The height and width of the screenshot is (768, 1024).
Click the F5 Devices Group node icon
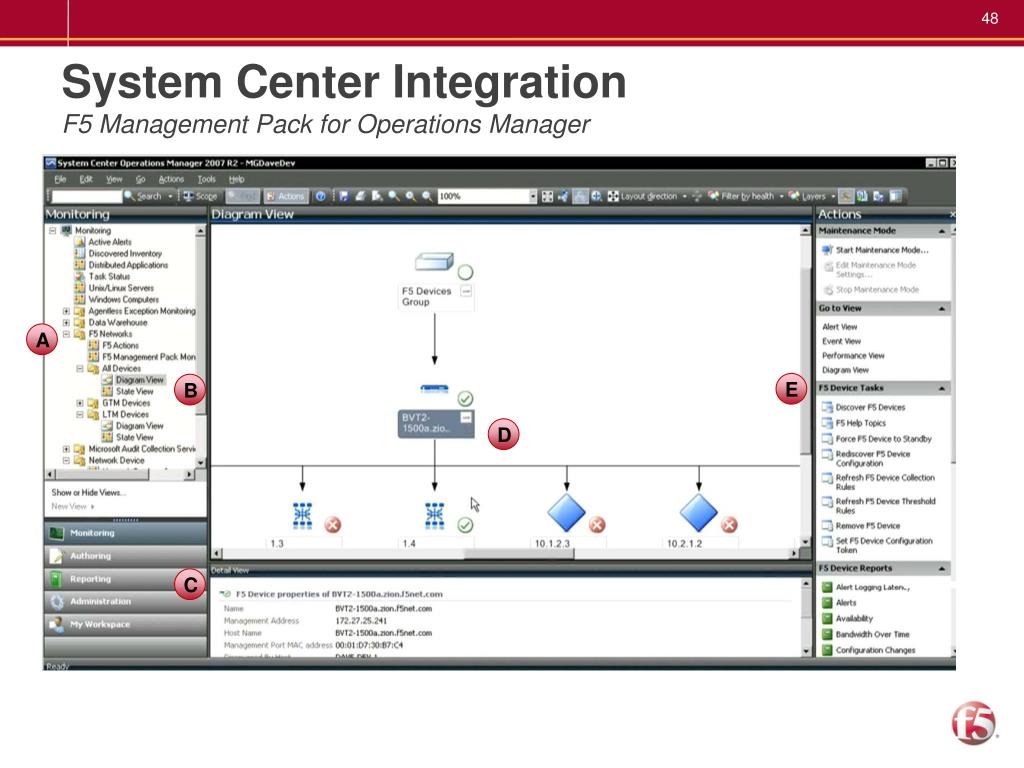[x=434, y=262]
